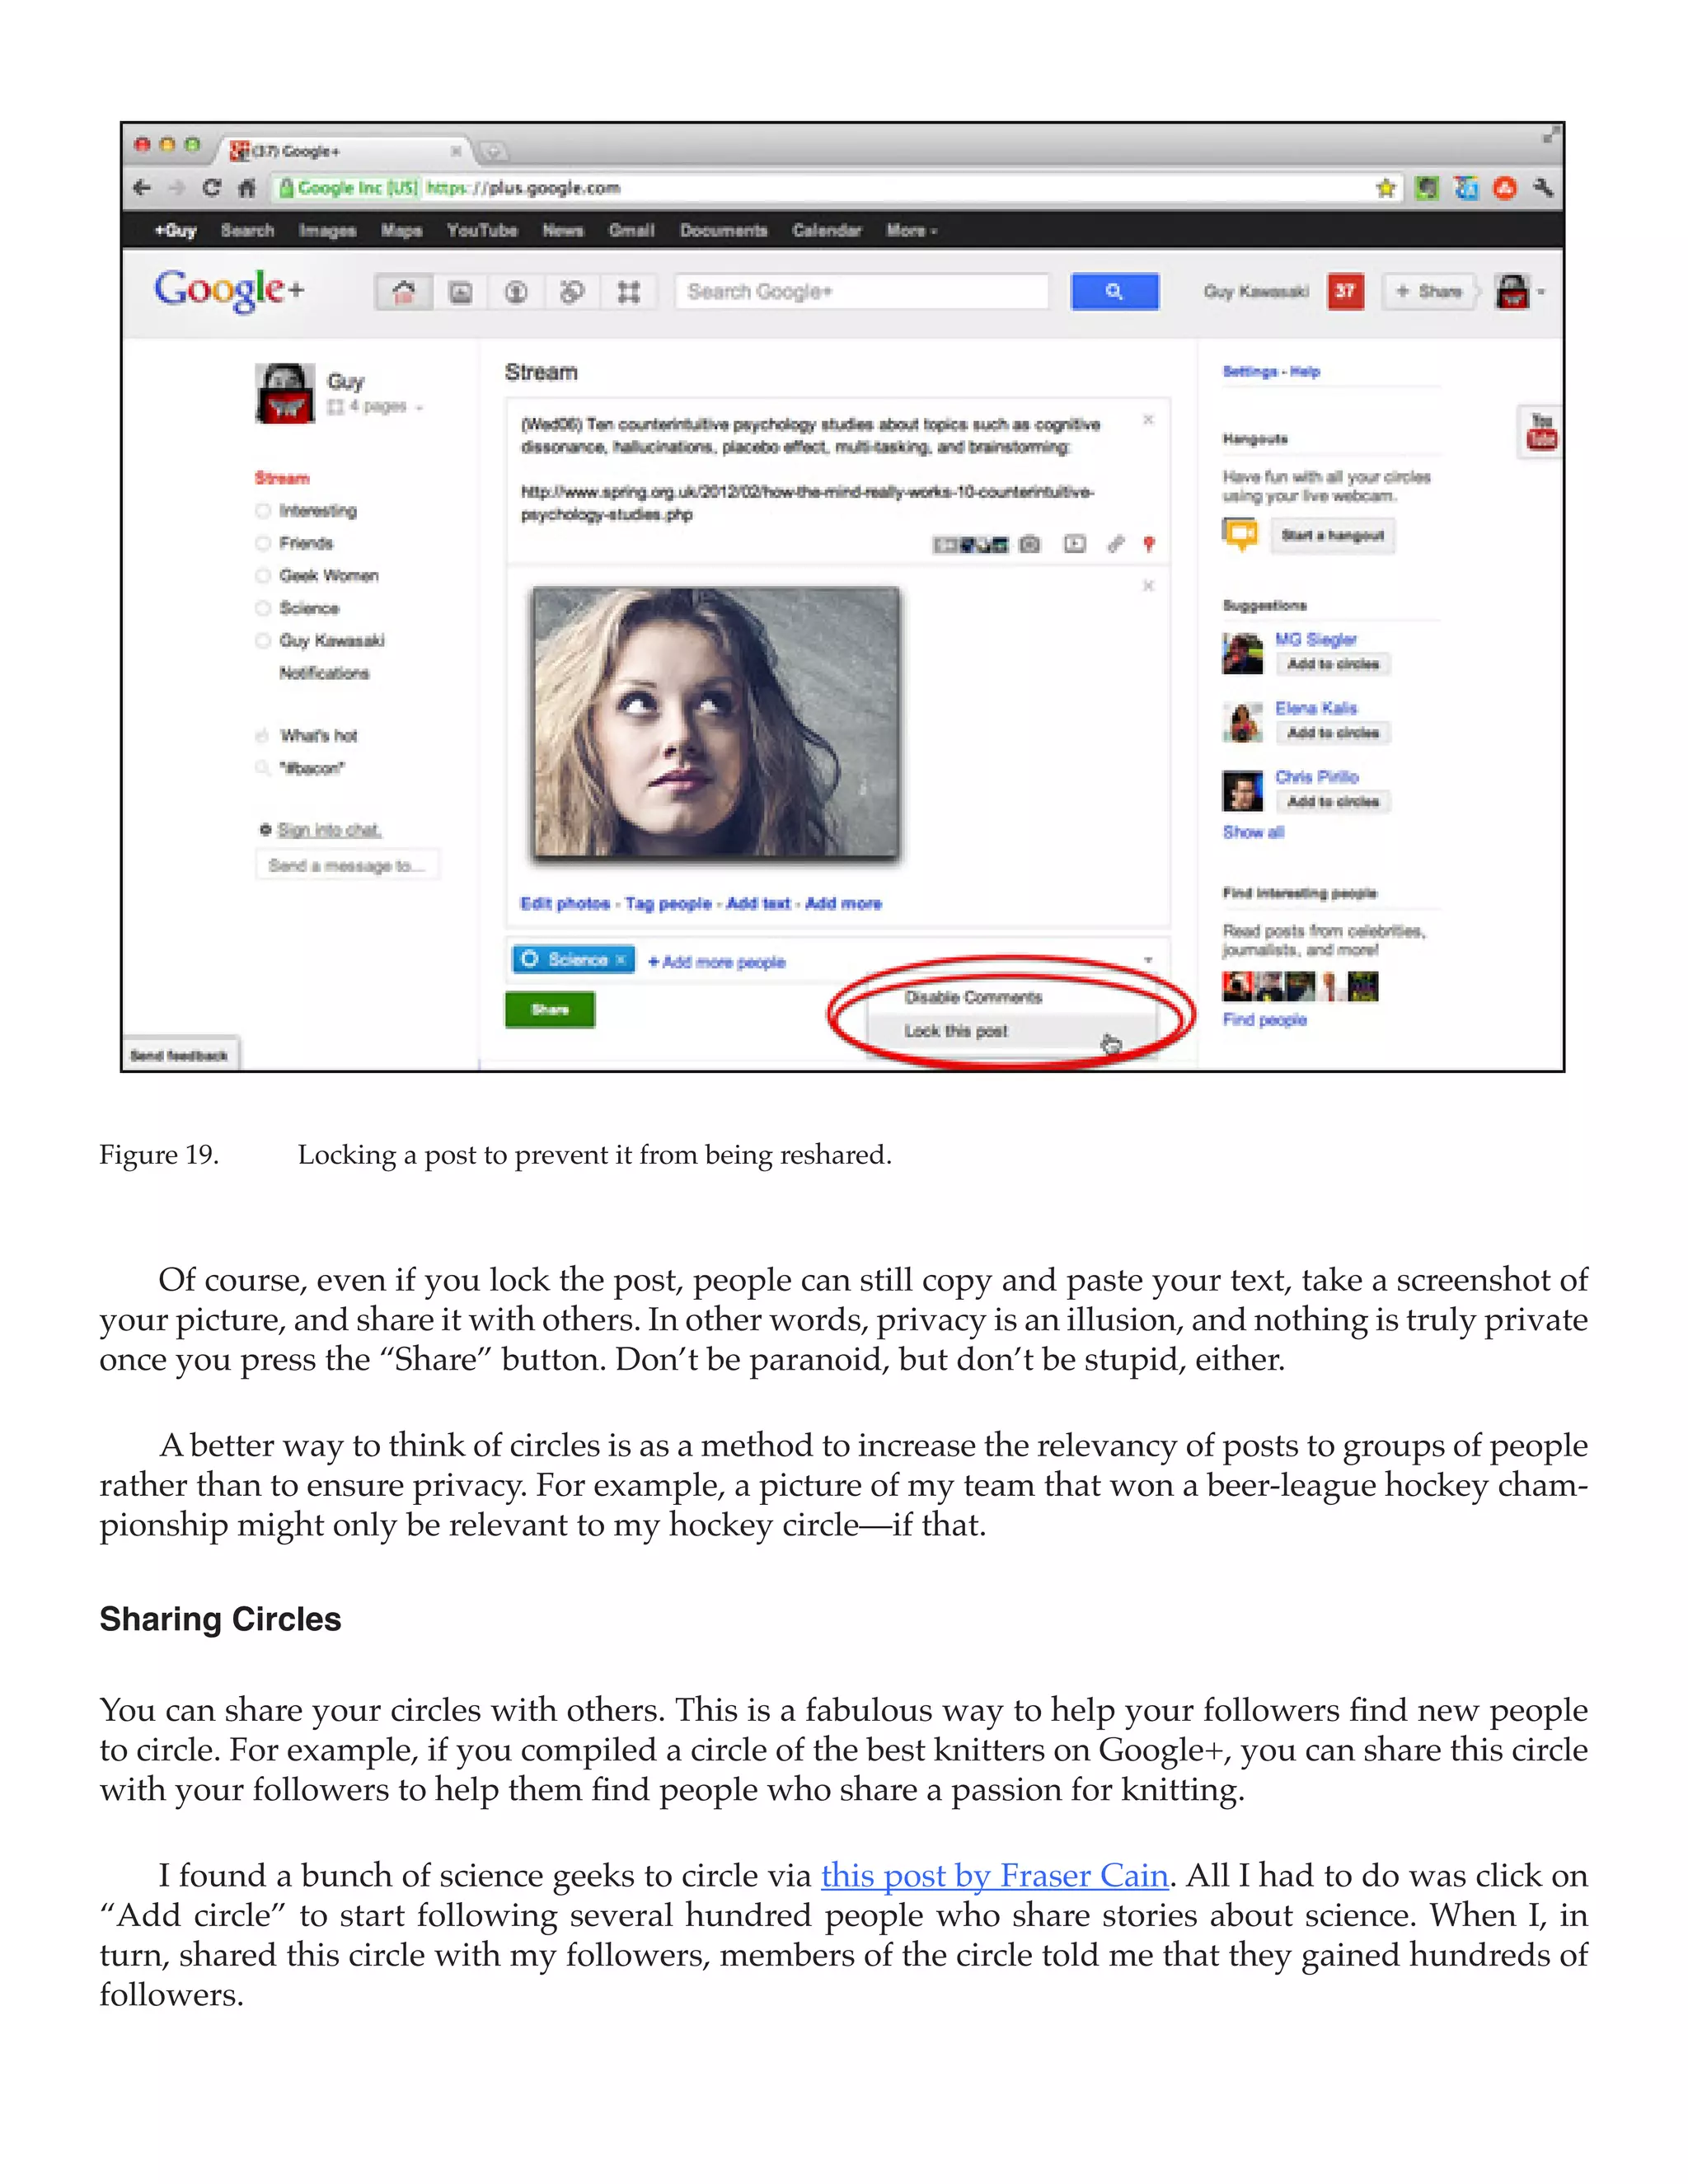
Task: Click the YouTube side tab icon
Action: coord(1541,432)
